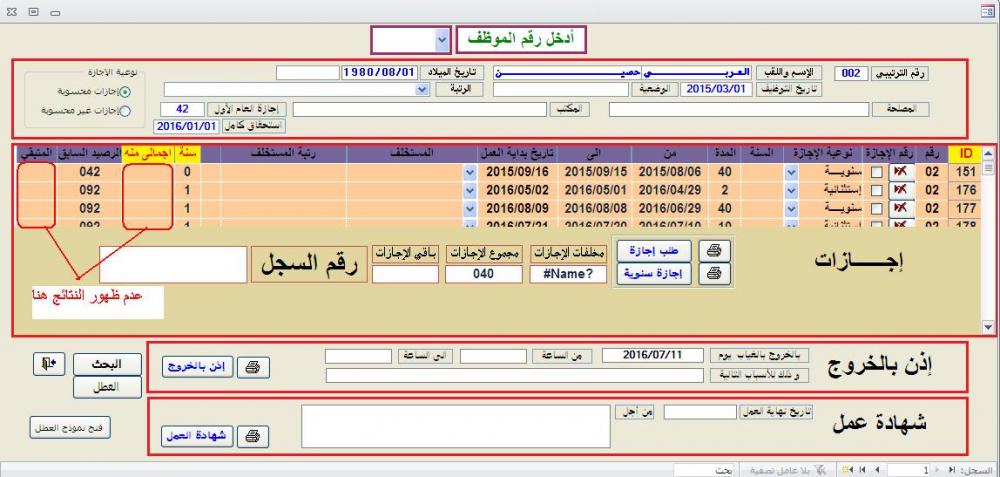1000x477 pixels.
Task: Select the إجازات غير محسوبة radio option
Action: coord(125,111)
